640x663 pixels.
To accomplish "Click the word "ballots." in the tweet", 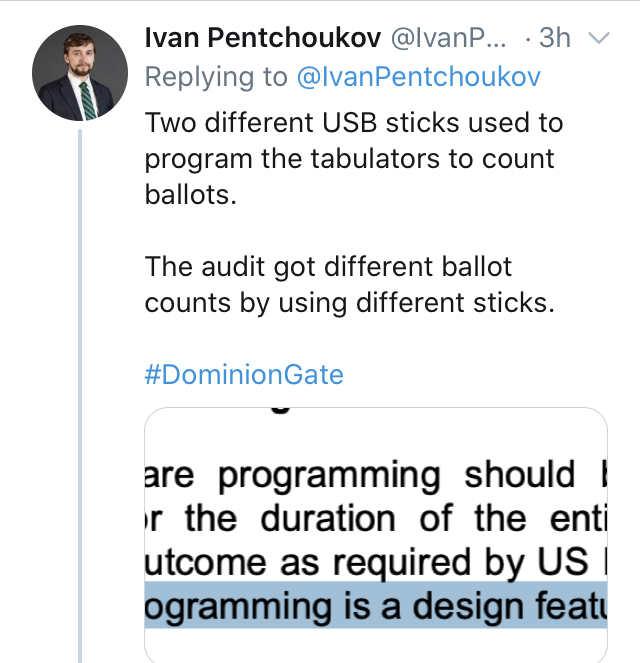I will point(191,195).
